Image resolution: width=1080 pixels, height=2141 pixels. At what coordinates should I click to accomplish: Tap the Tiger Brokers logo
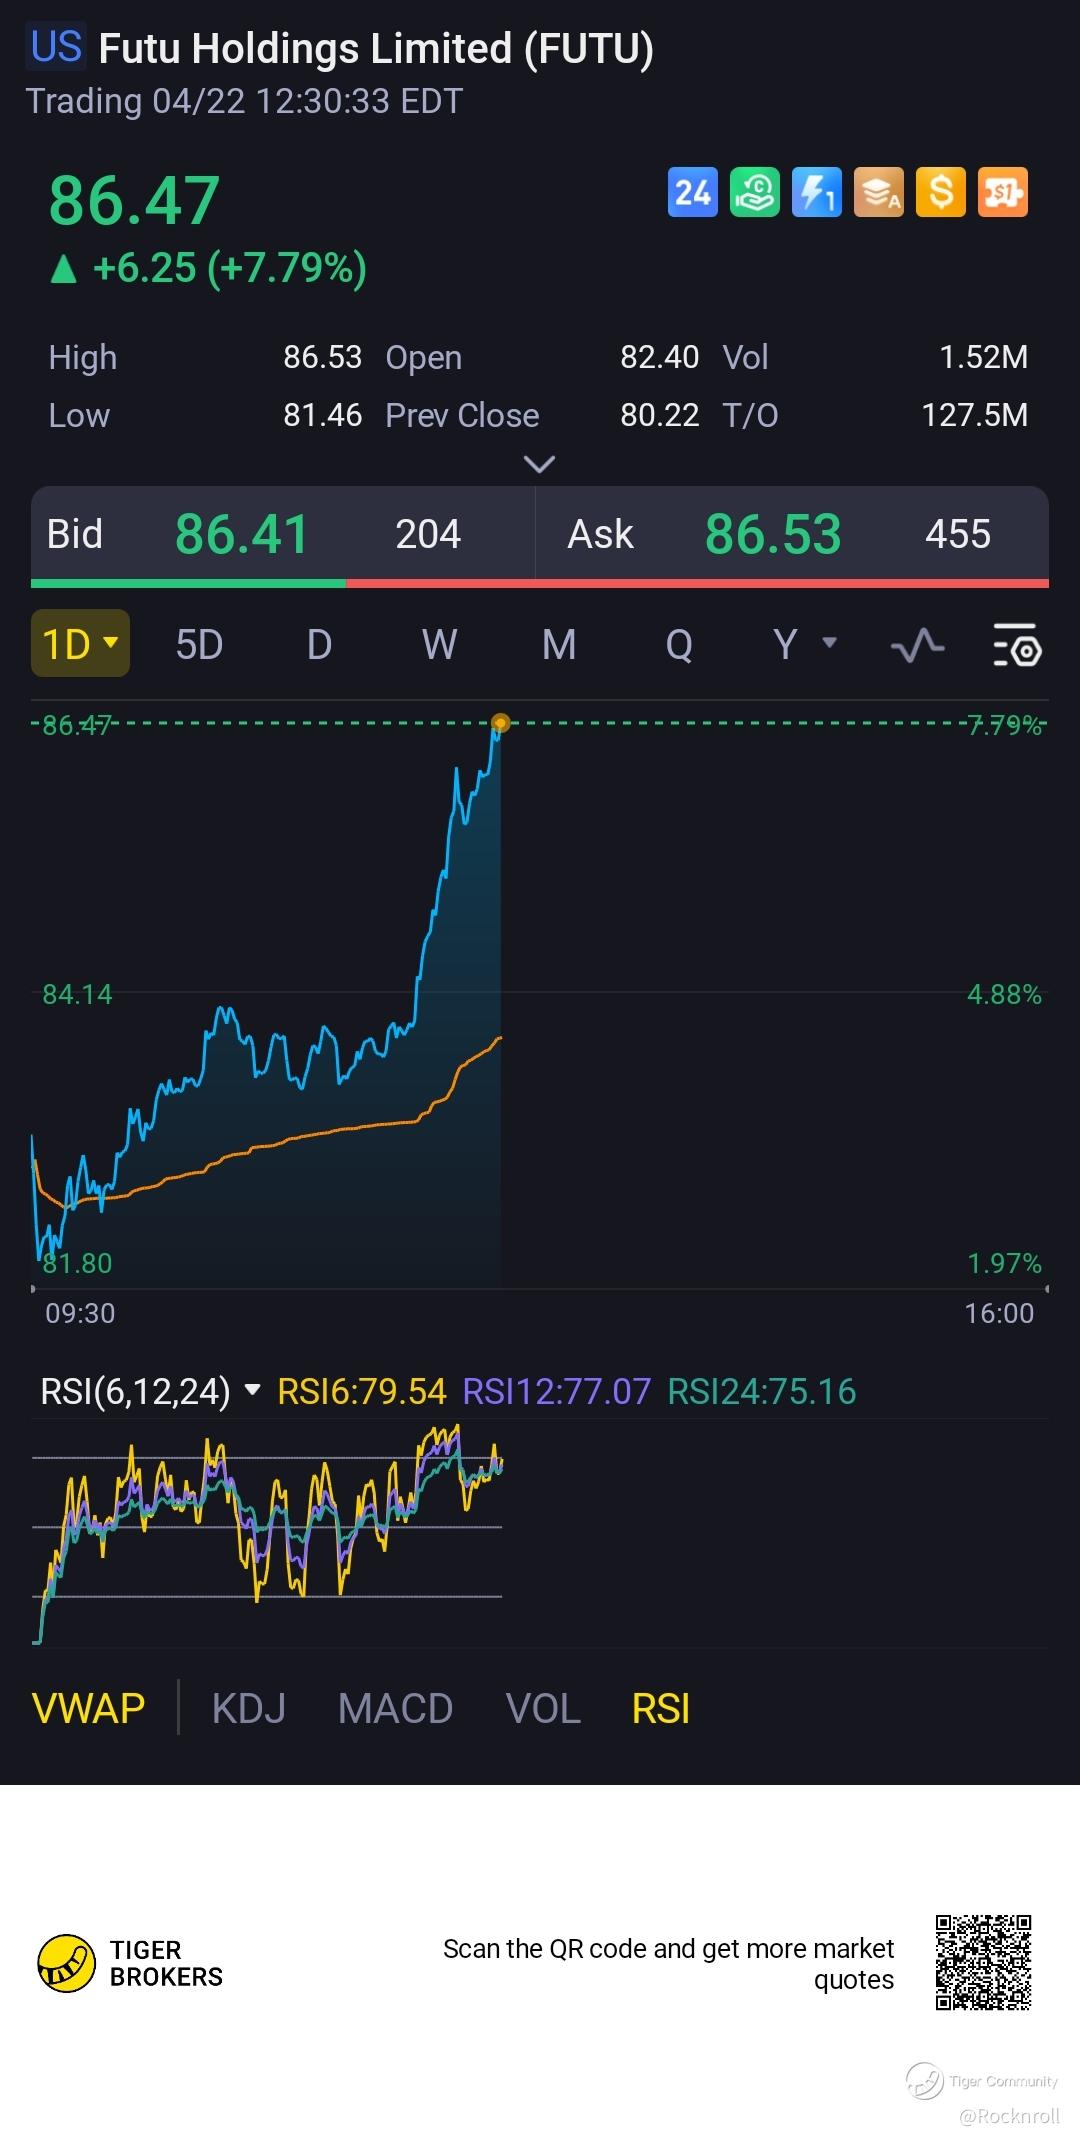[130, 1963]
